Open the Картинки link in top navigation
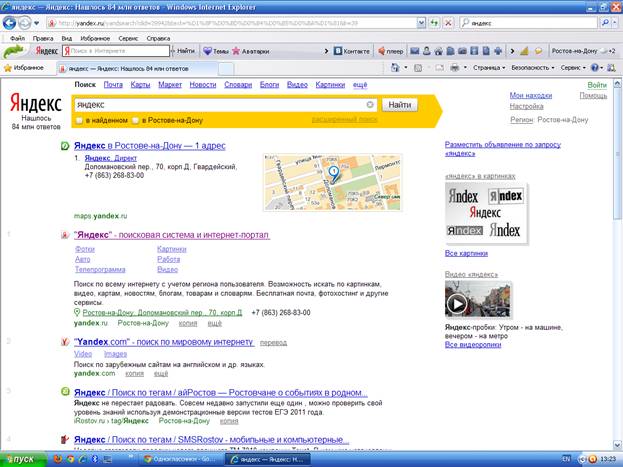This screenshot has height=467, width=623. (x=330, y=85)
